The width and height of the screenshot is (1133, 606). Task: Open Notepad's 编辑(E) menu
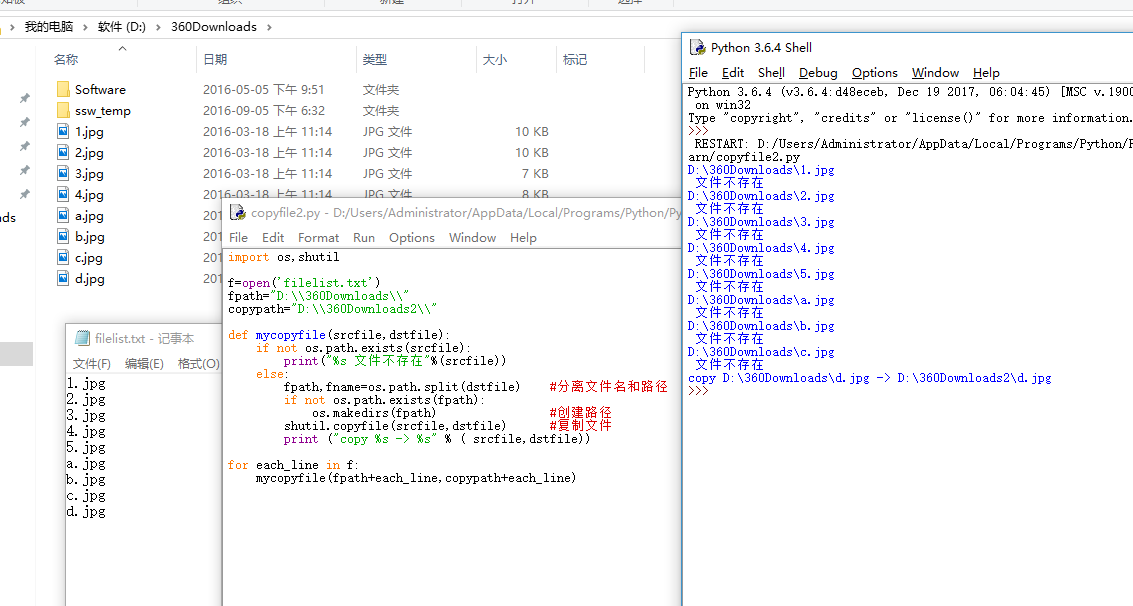click(144, 364)
